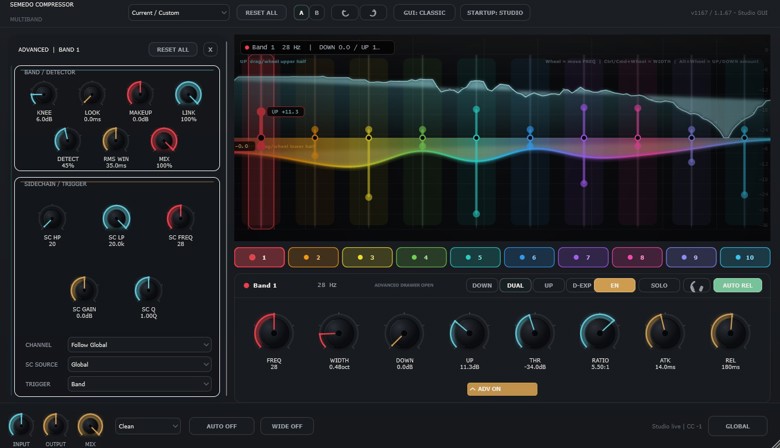Screen dimensions: 780x448
Task: Select band 7 tab
Action: [583, 258]
